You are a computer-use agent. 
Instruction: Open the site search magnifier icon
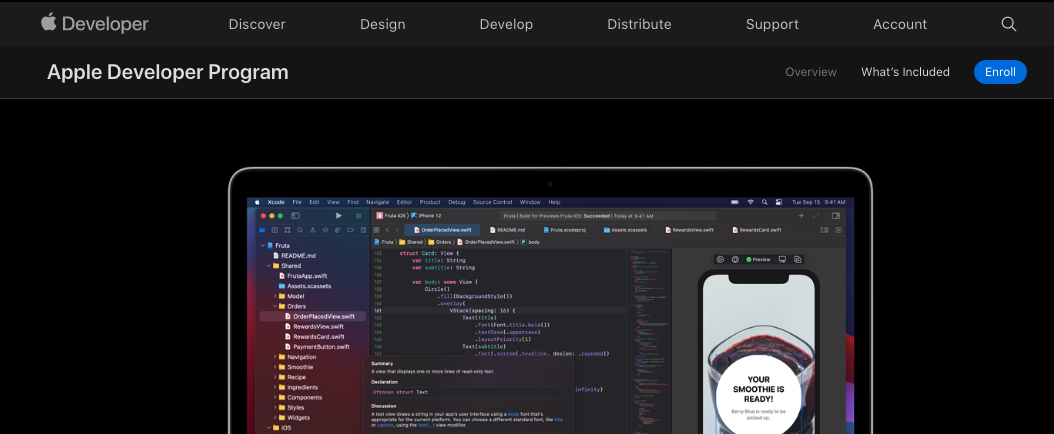point(1008,24)
